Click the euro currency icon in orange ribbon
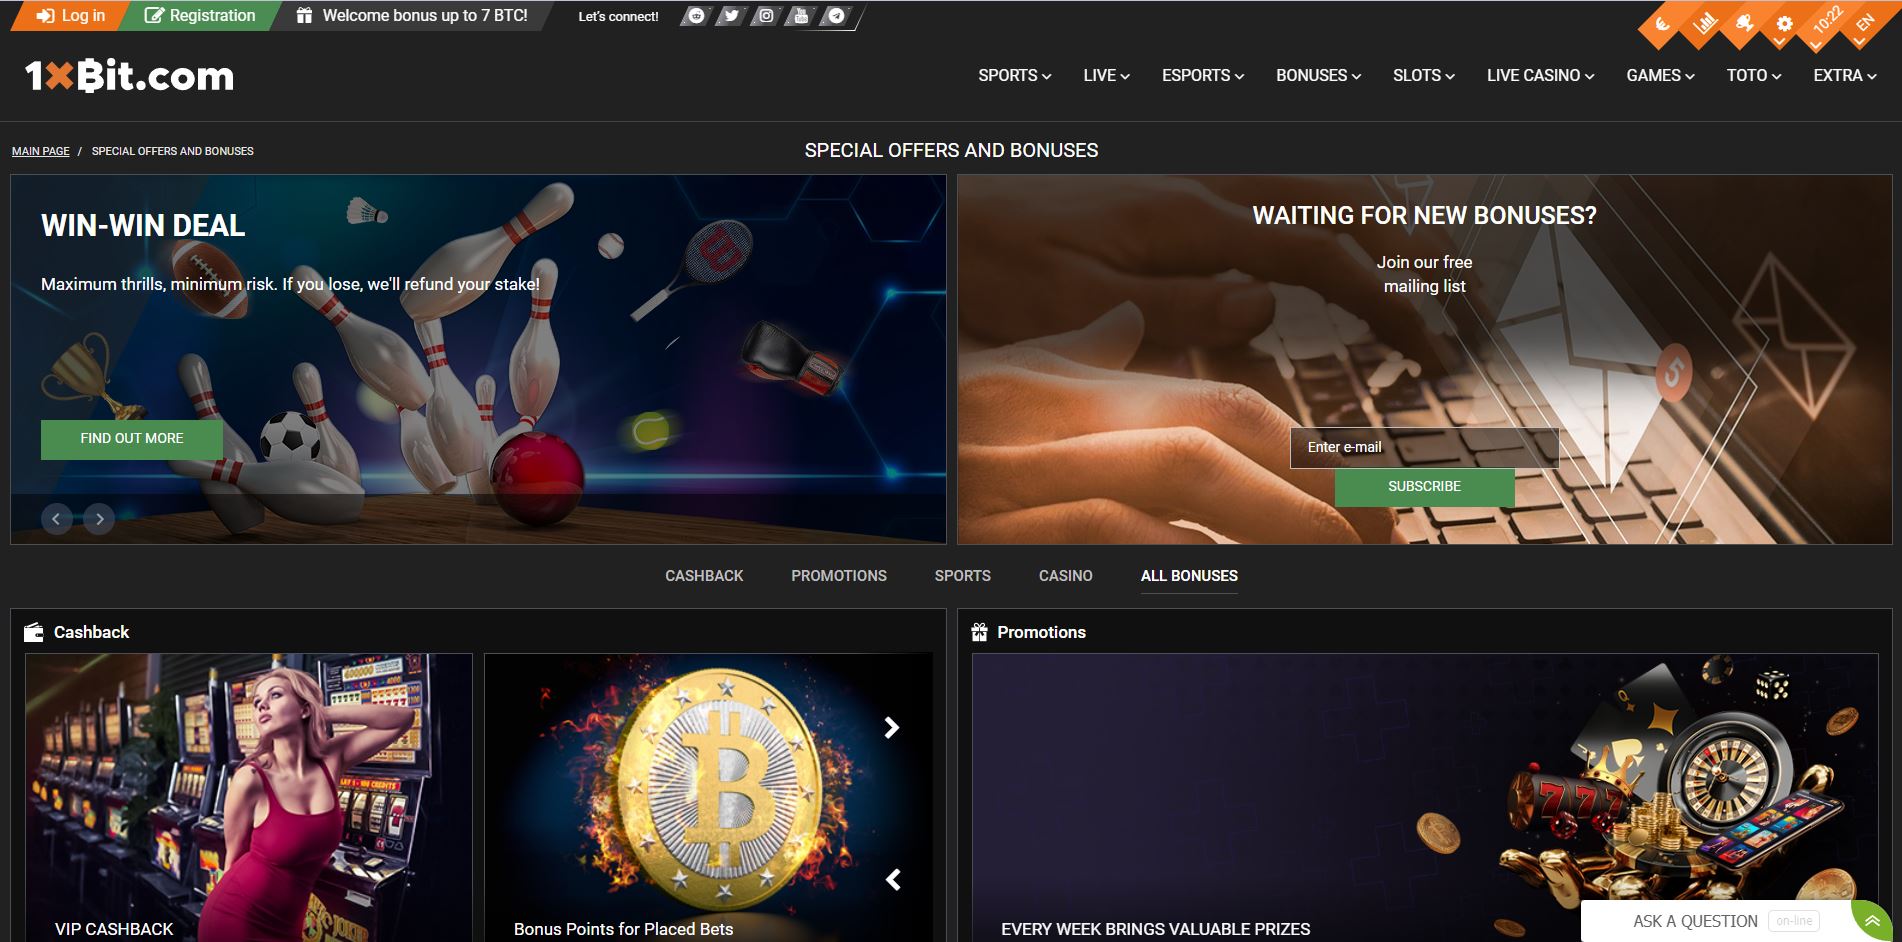The width and height of the screenshot is (1902, 942). tap(1662, 24)
